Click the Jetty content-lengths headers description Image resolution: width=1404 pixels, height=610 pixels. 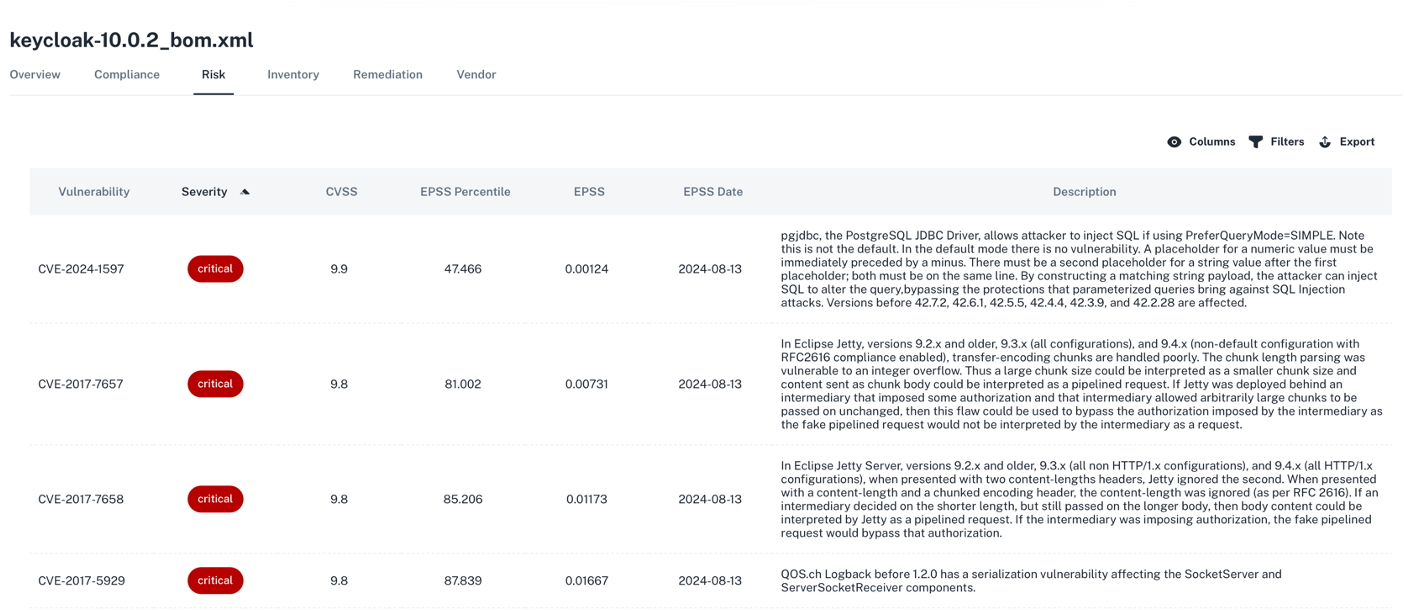pos(1080,499)
